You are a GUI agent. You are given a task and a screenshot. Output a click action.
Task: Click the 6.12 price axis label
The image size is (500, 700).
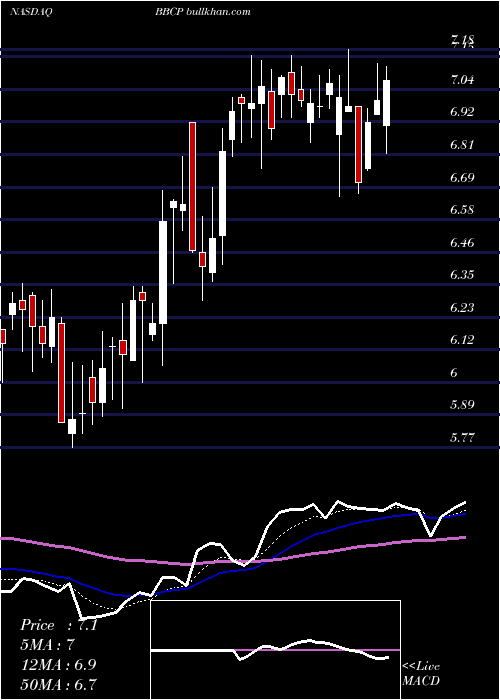[462, 340]
